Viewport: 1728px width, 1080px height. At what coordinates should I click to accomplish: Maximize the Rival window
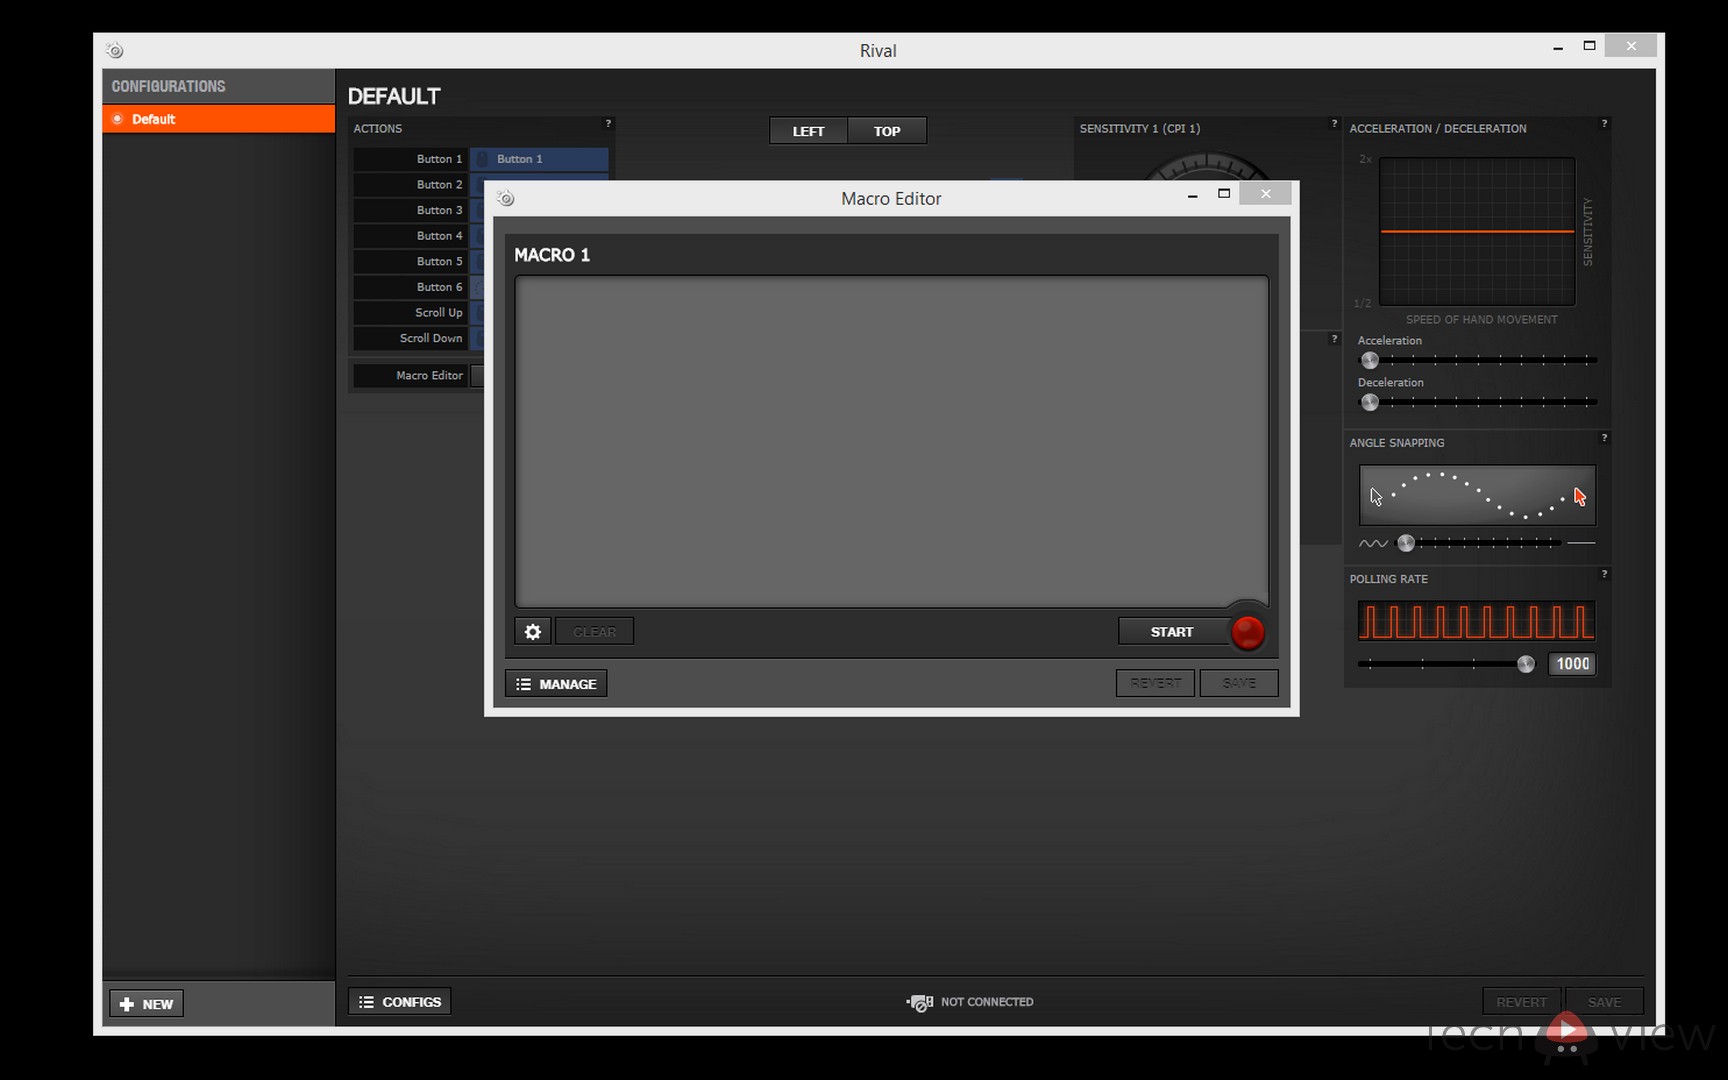(1589, 46)
